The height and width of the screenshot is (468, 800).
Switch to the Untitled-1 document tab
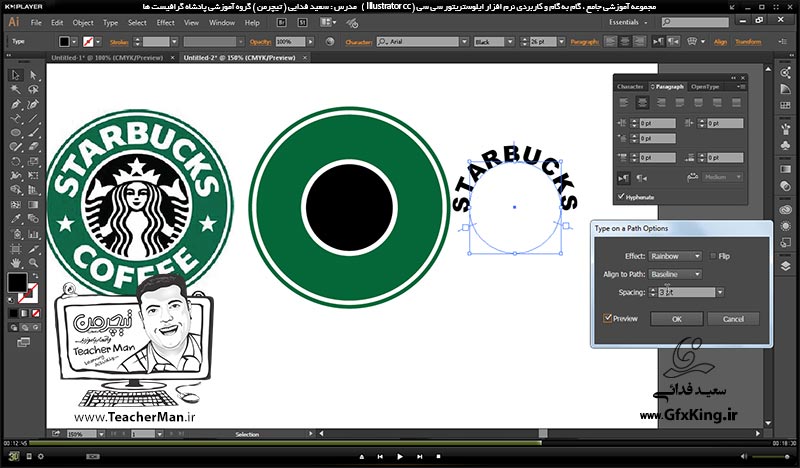(107, 58)
